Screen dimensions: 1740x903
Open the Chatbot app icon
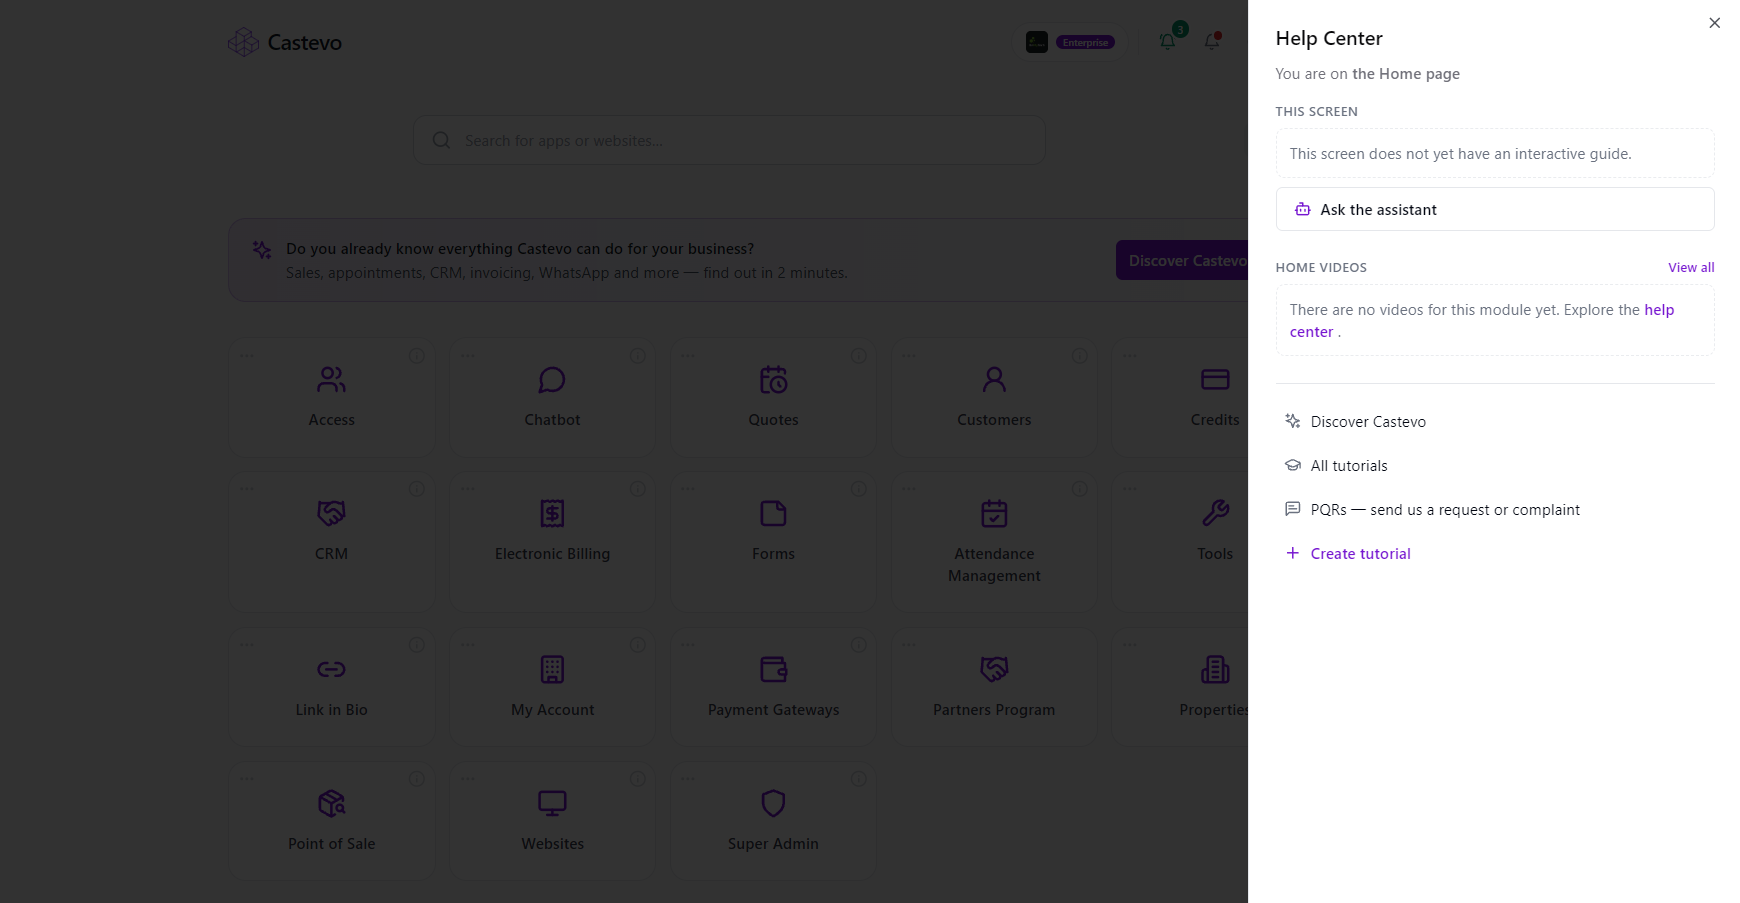[552, 380]
